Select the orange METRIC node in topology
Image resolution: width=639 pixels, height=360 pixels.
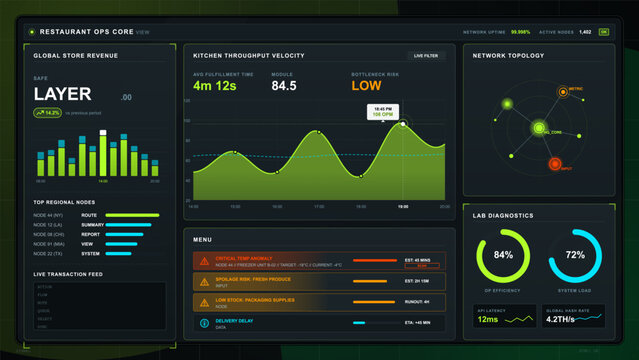(x=563, y=92)
